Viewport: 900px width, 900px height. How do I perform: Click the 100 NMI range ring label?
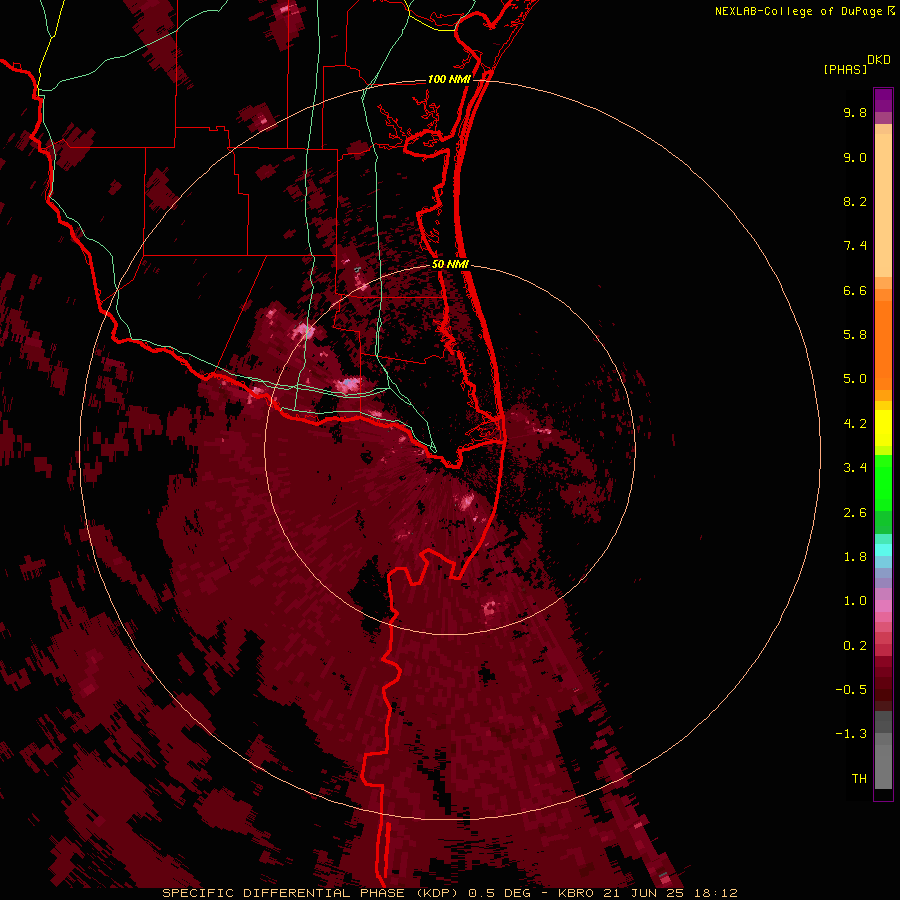449,79
